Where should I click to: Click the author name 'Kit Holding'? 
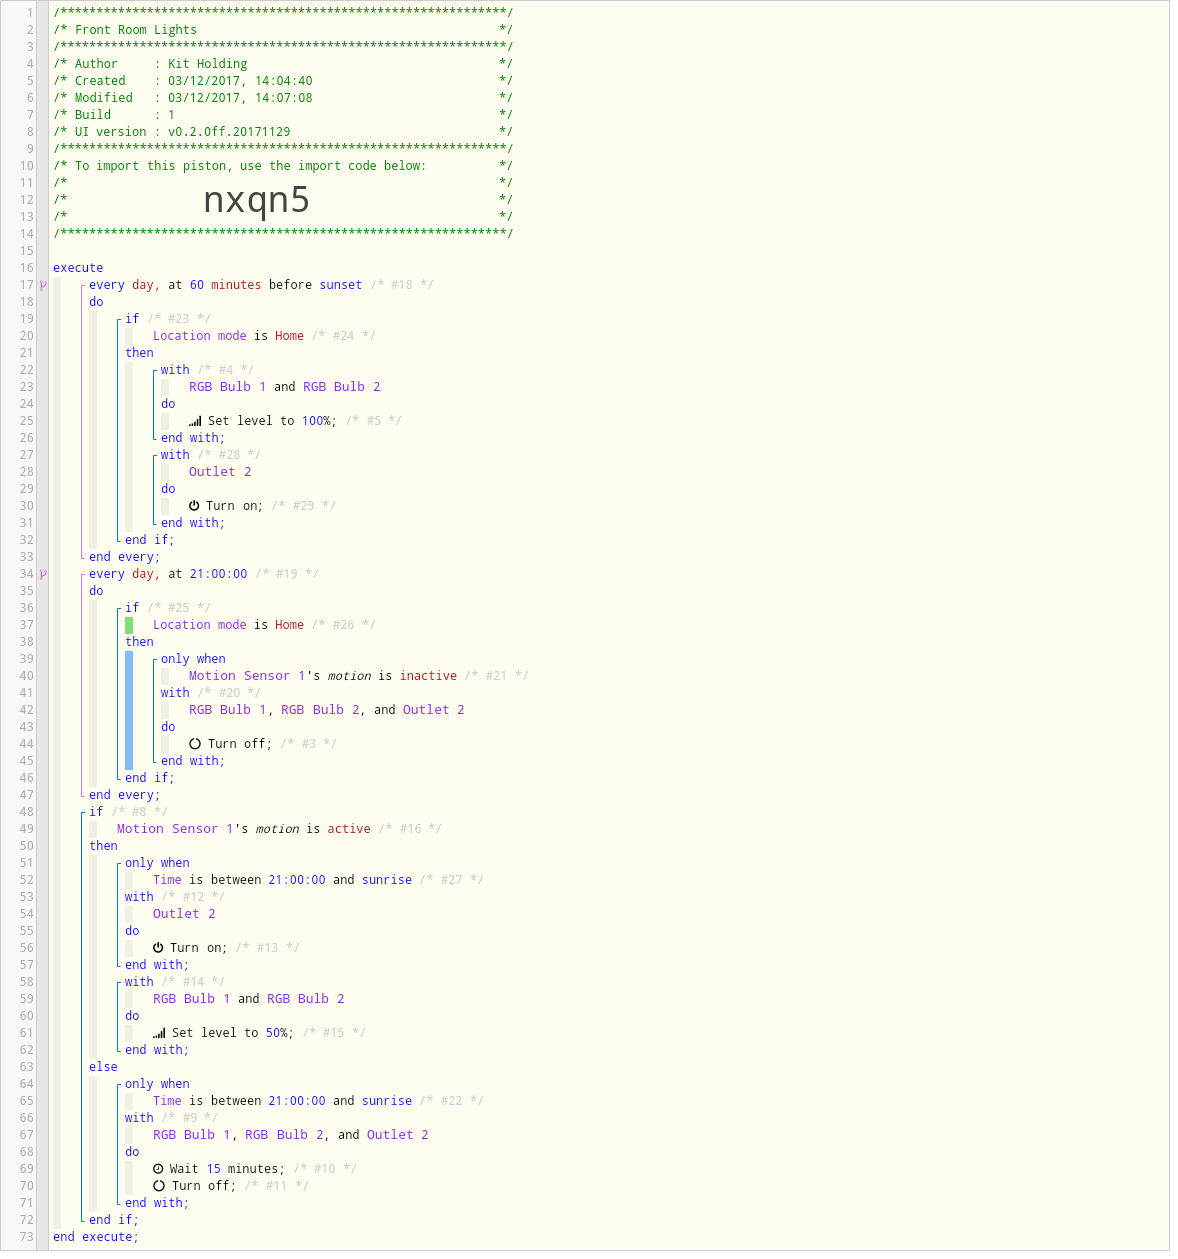[208, 64]
